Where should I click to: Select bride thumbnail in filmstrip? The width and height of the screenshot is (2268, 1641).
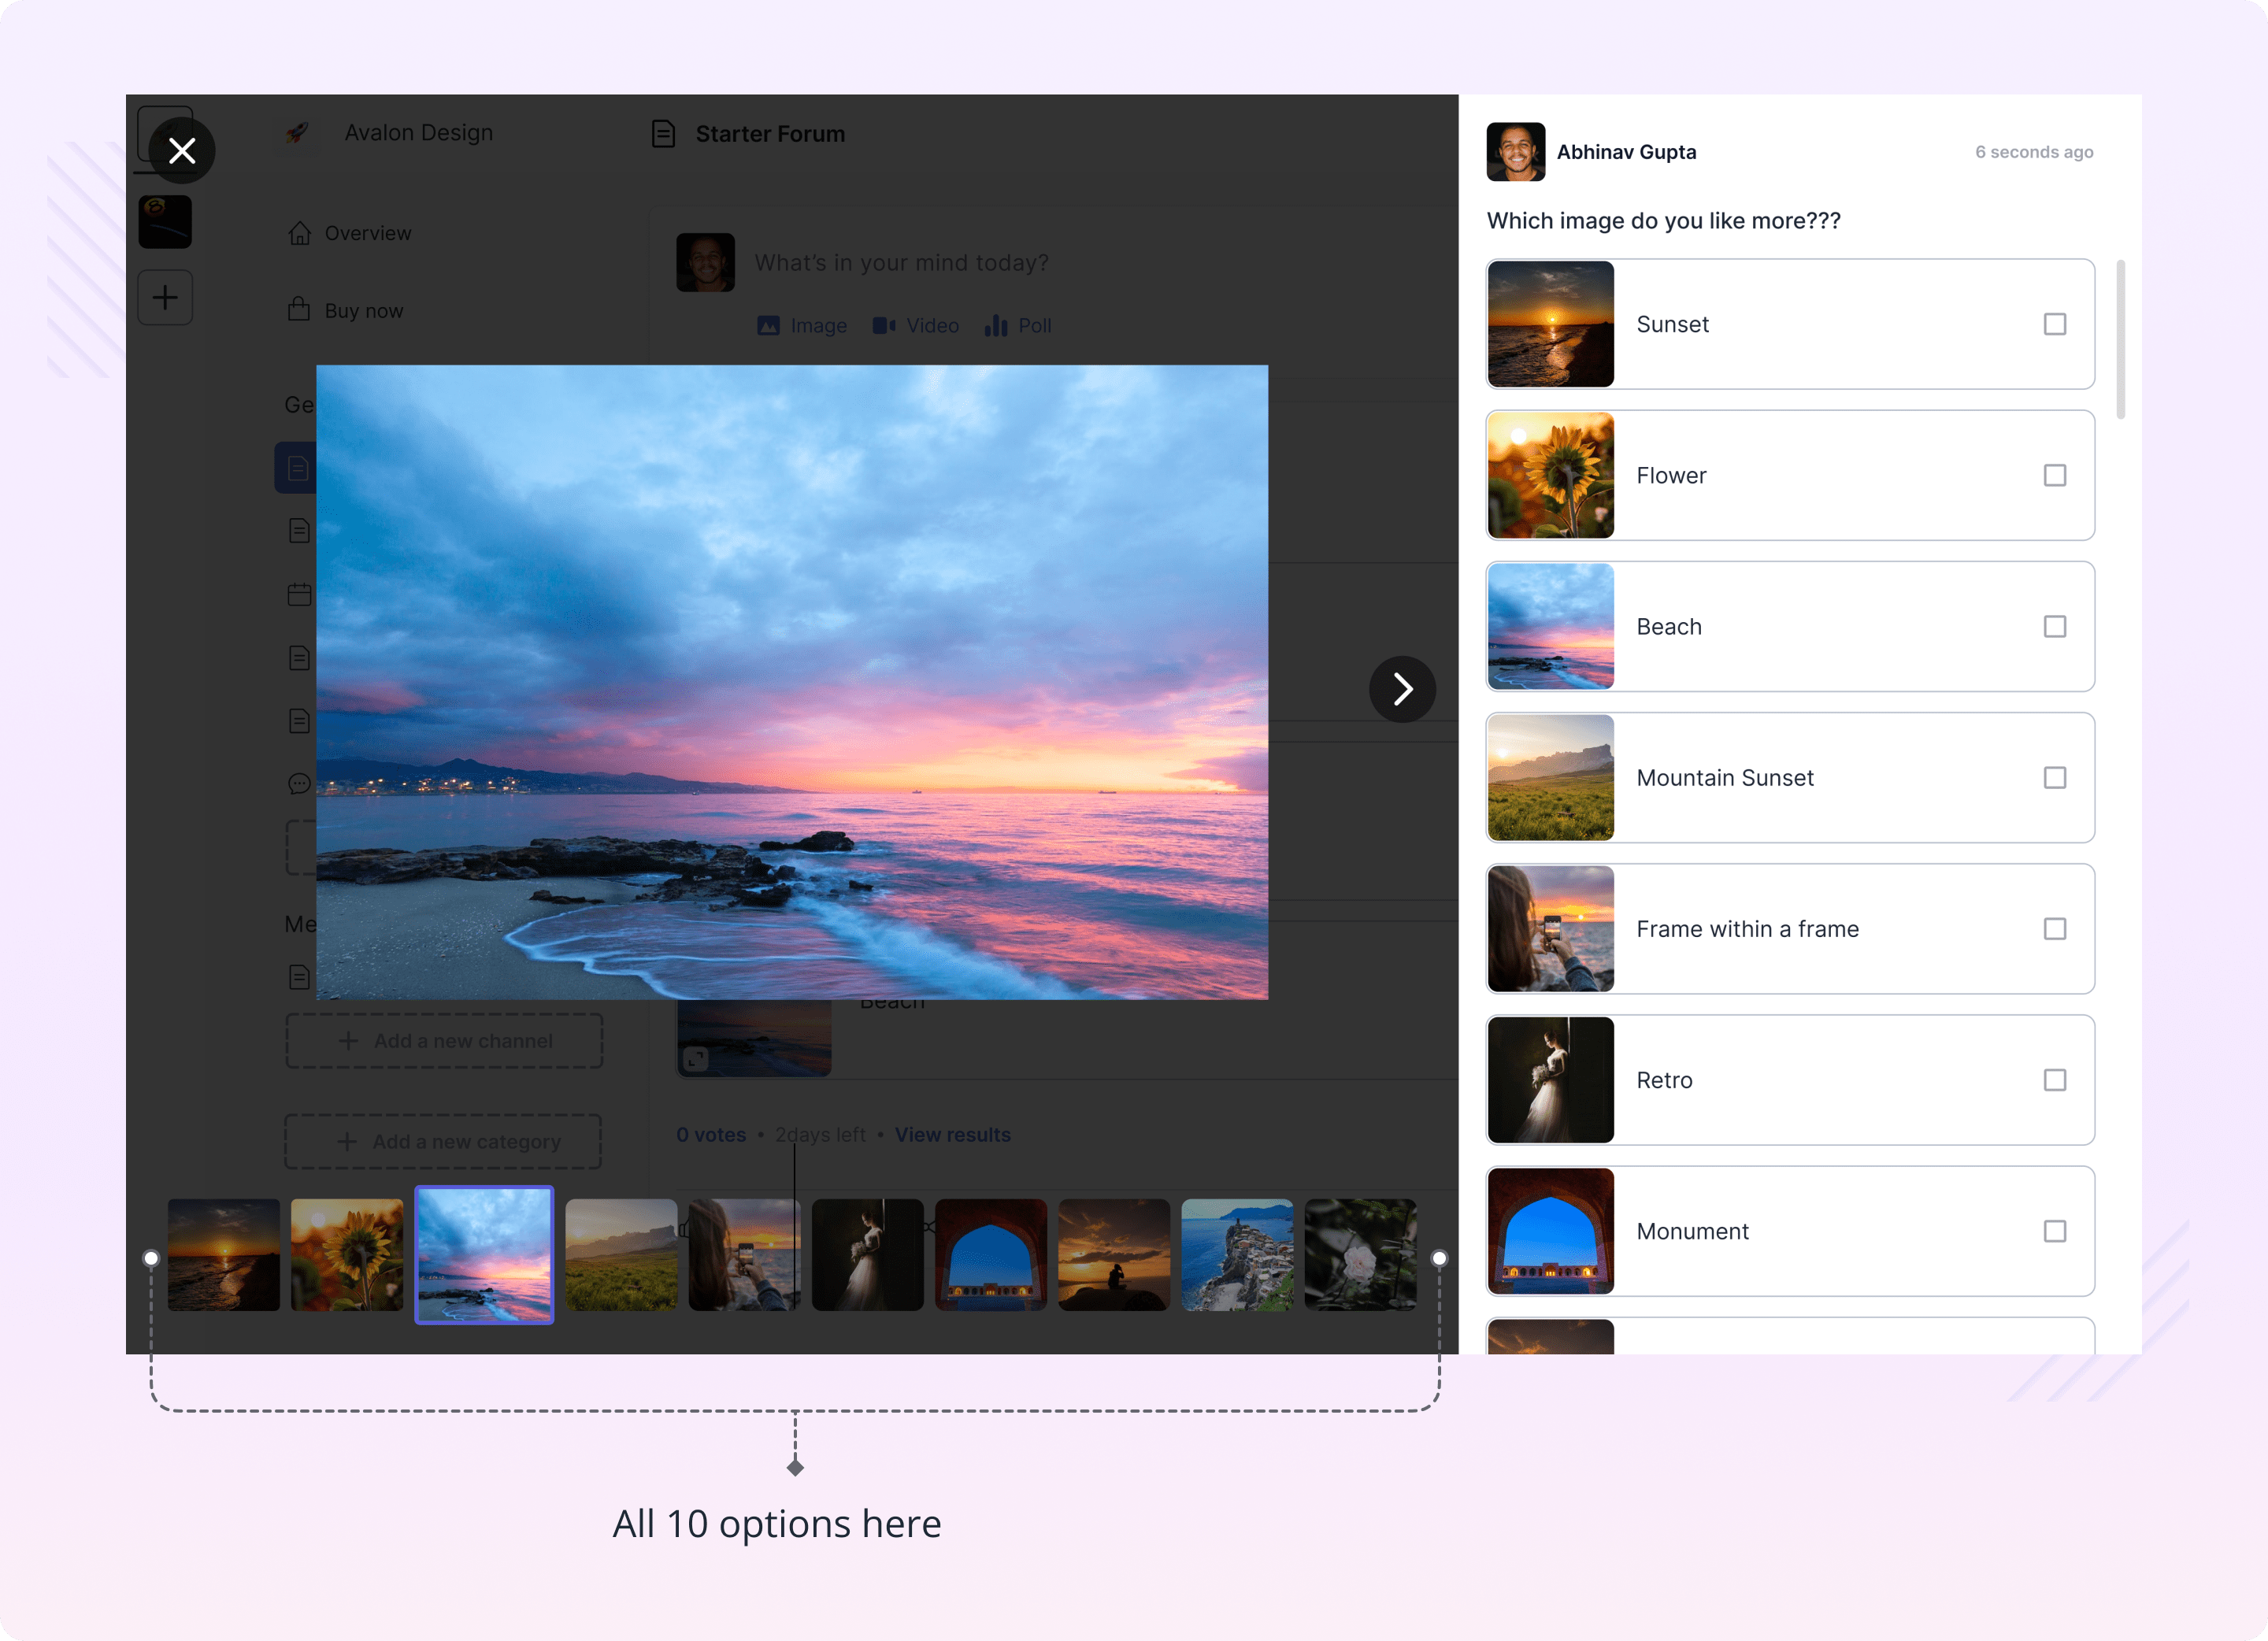(x=868, y=1255)
